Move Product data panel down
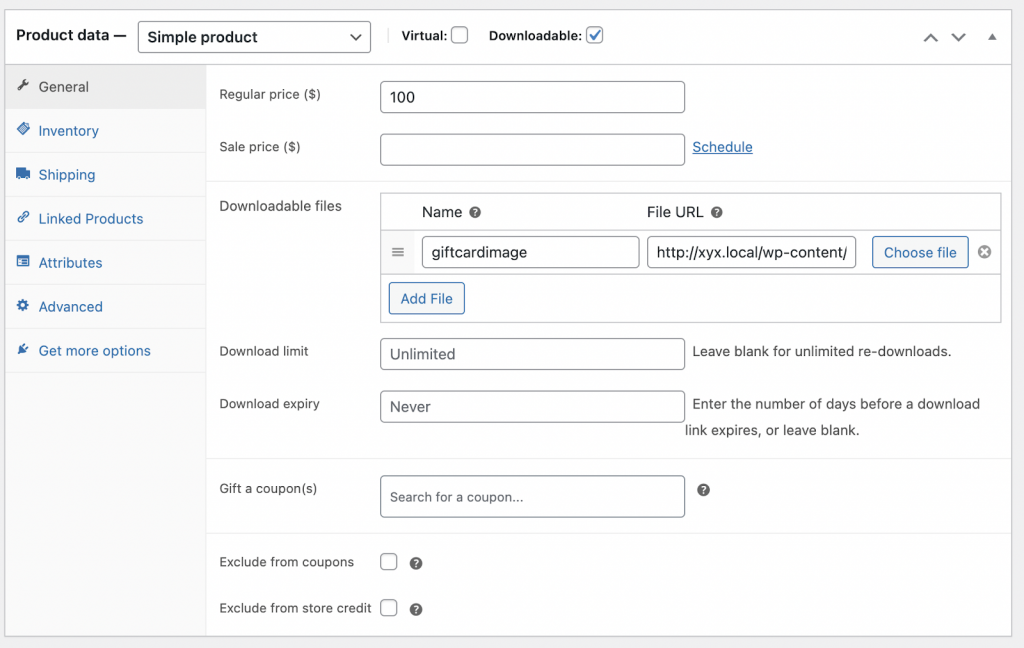Screen dimensions: 1024x648 (x=958, y=37)
